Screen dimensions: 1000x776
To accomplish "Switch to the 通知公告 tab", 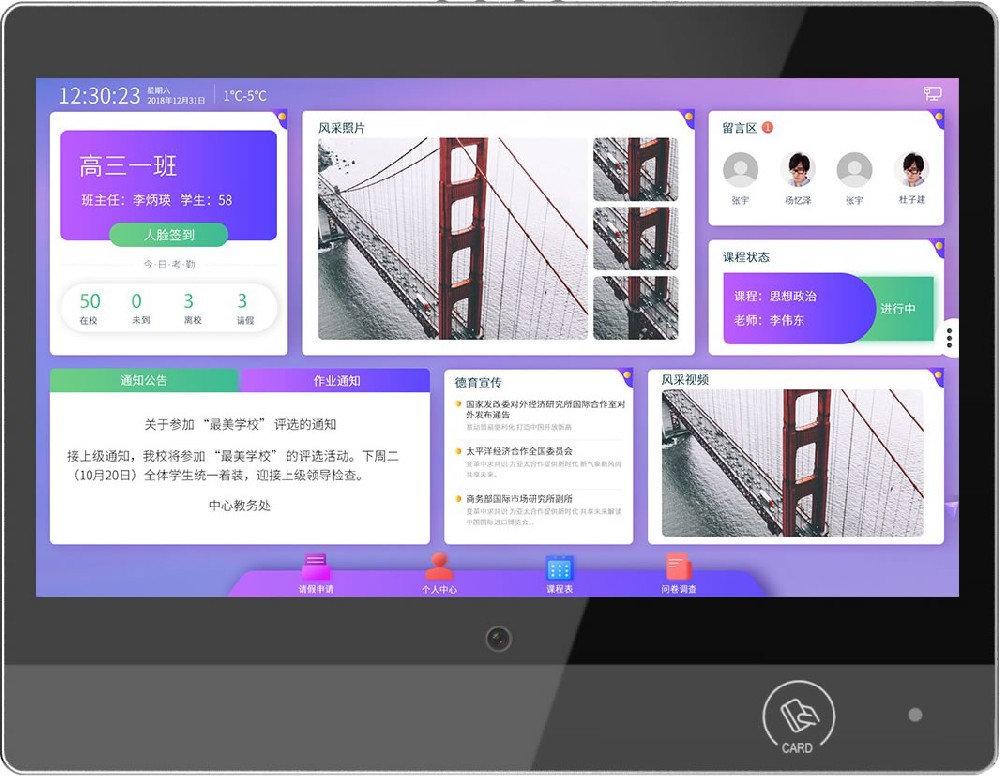I will (144, 381).
